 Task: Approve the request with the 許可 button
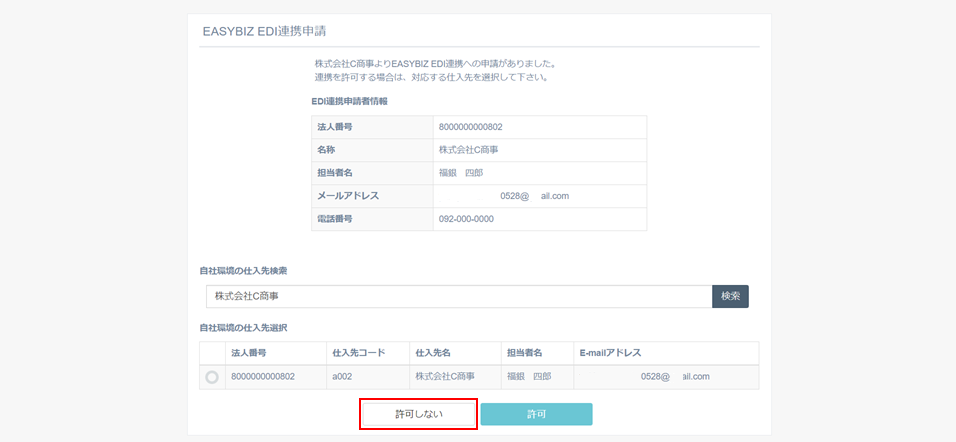[536, 414]
